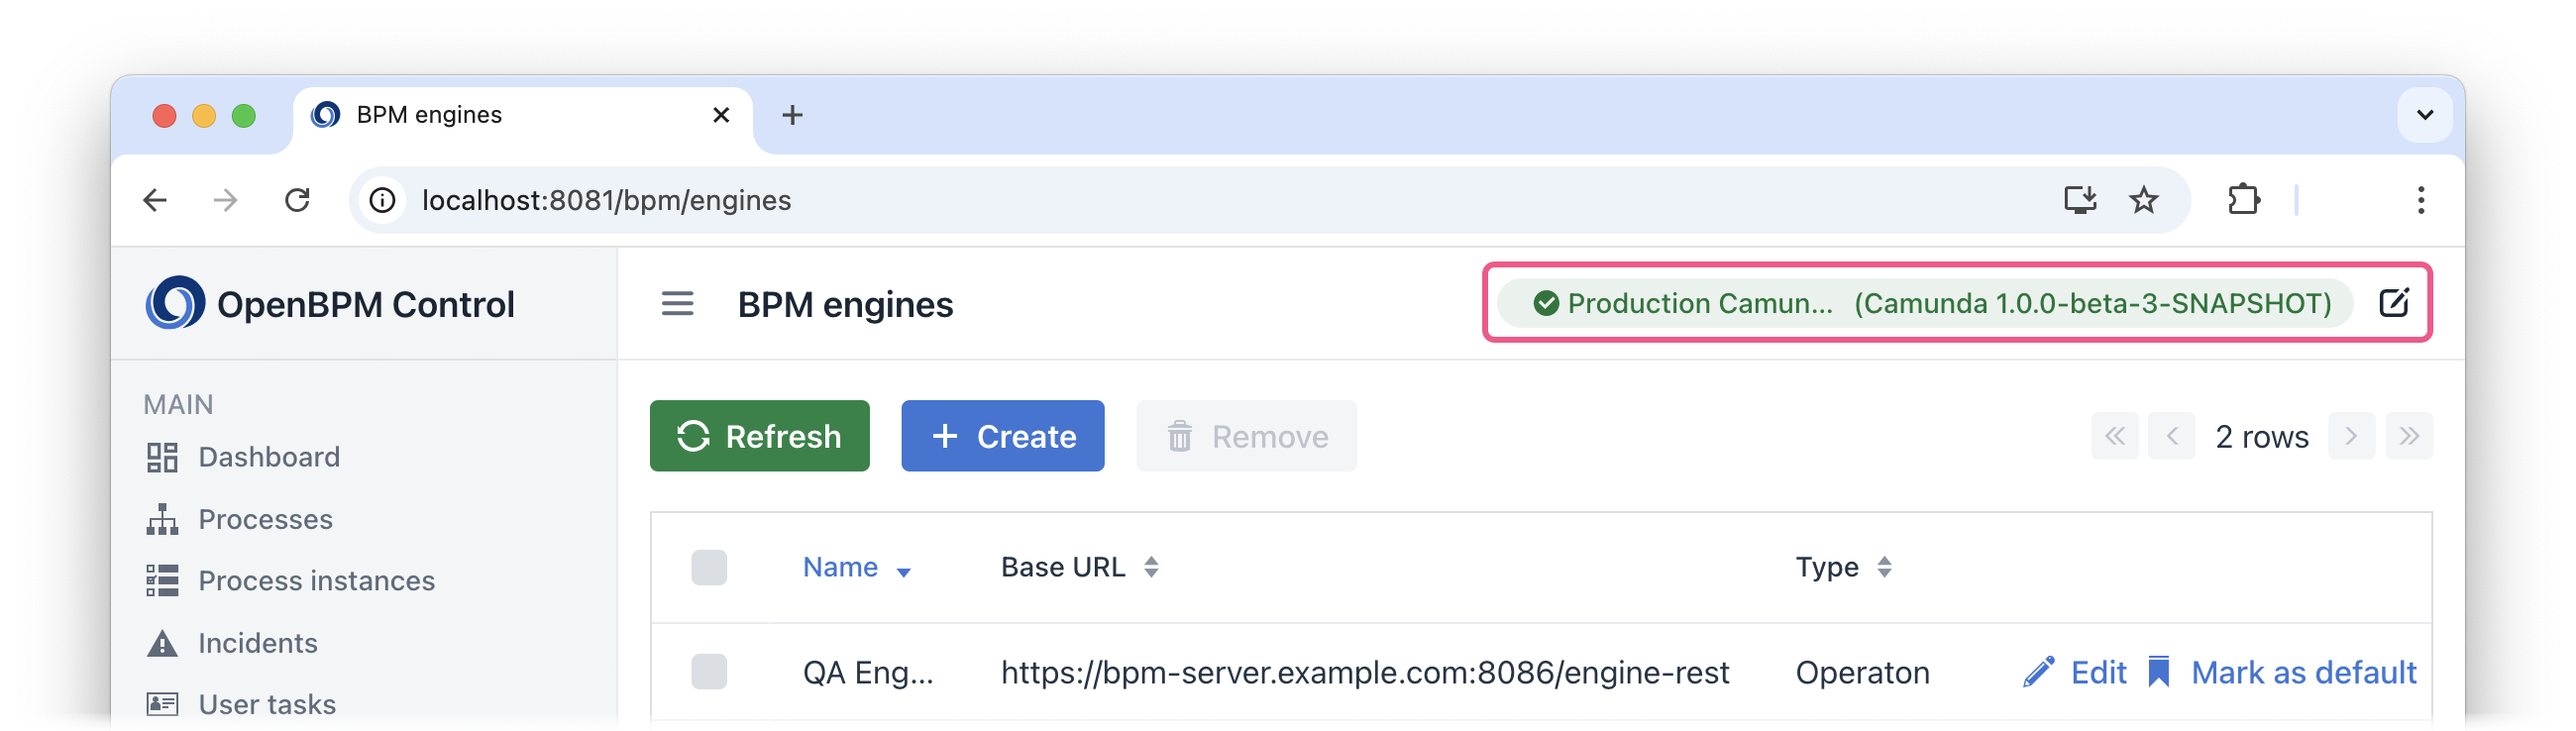Viewport: 2576px width, 731px height.
Task: Reload the BPM engines page
Action: coord(297,200)
